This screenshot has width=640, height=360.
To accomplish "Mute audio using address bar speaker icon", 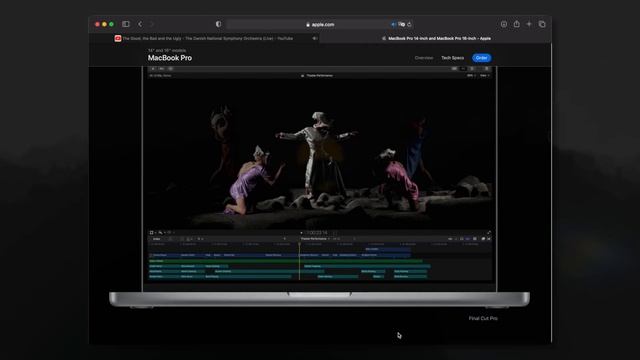I will [x=393, y=24].
